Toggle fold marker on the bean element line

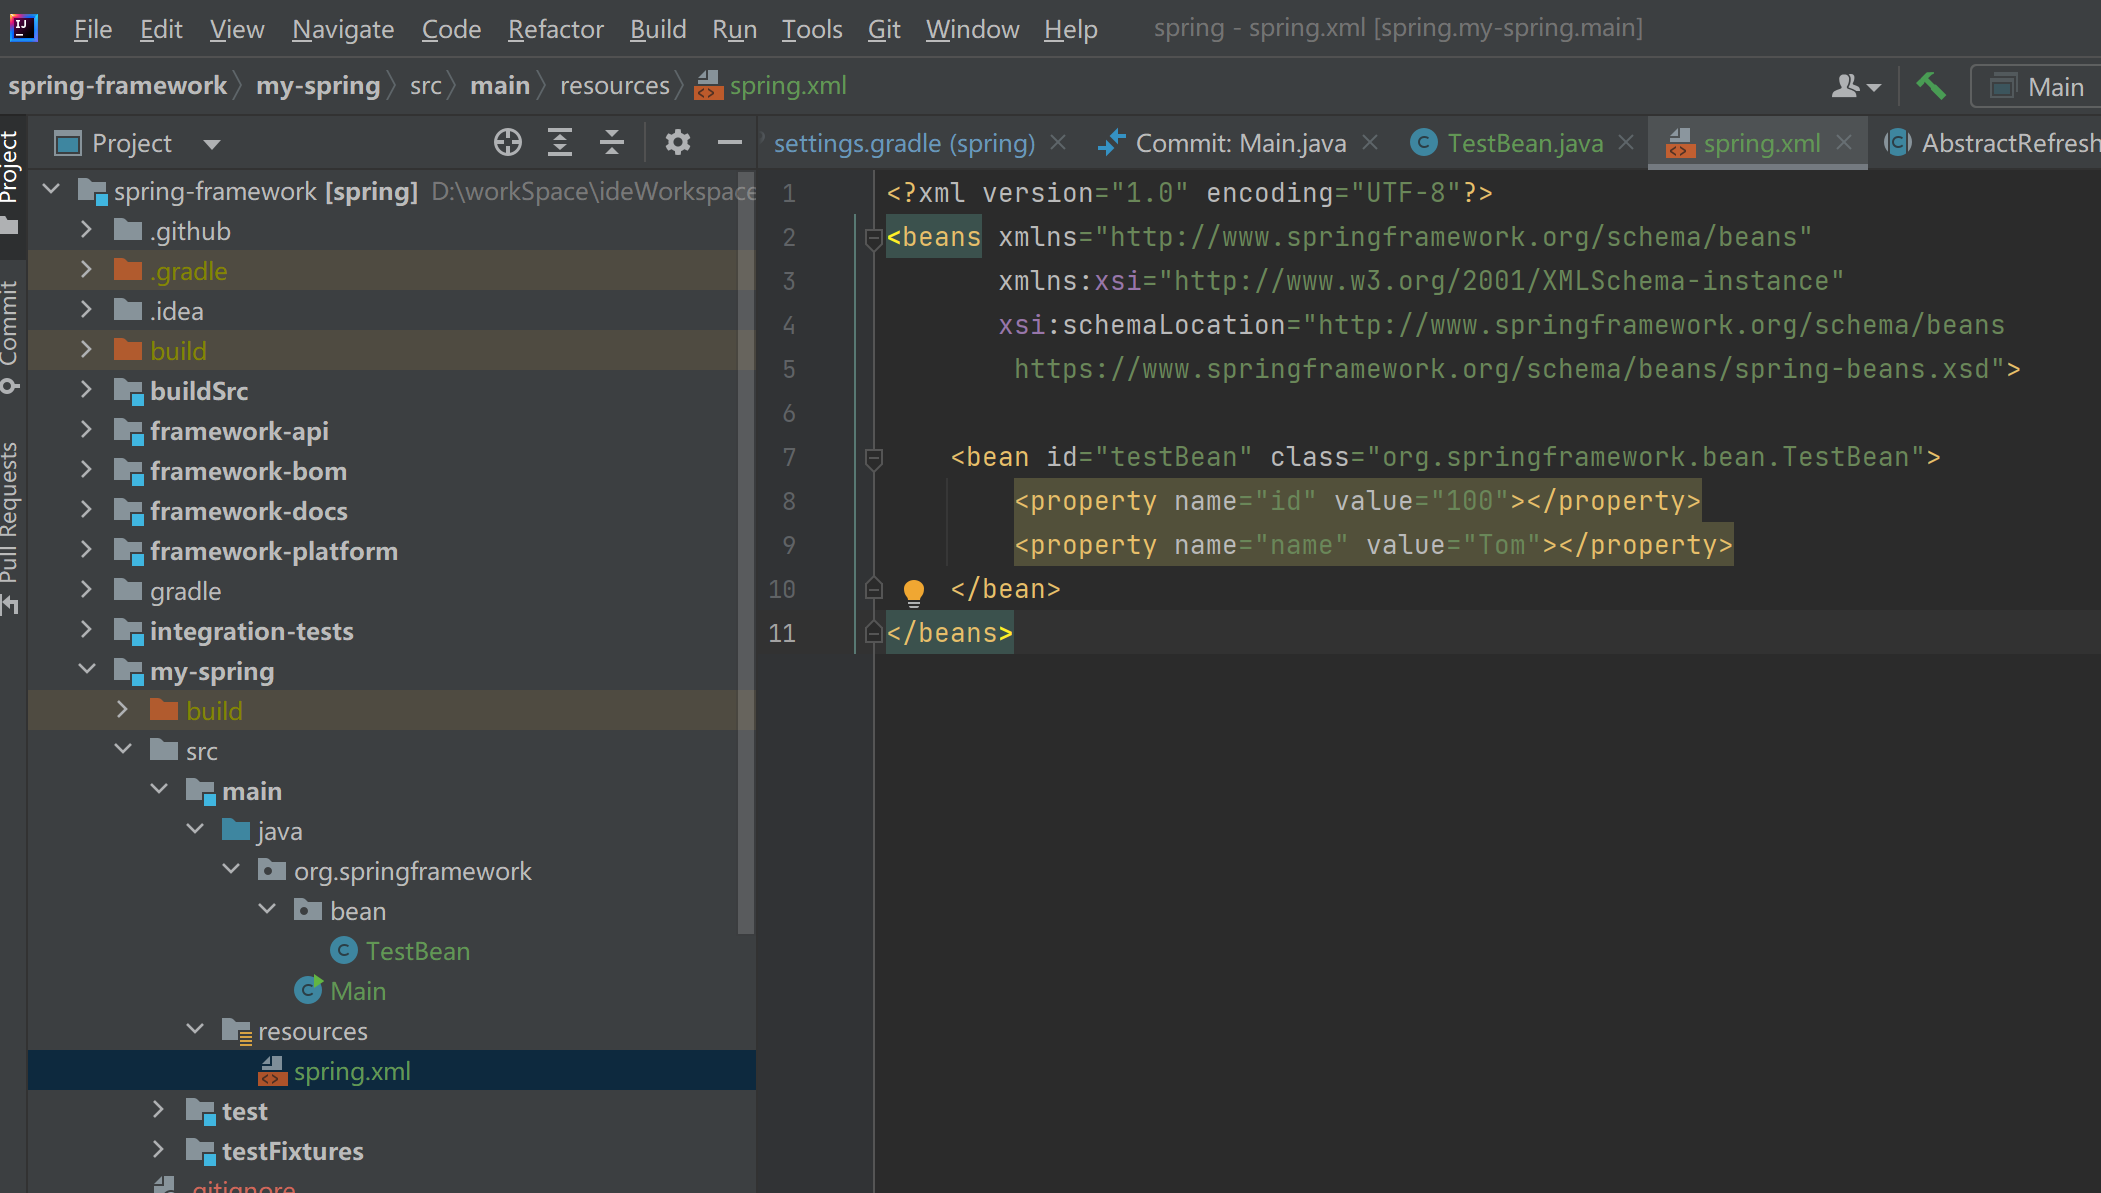[x=873, y=458]
